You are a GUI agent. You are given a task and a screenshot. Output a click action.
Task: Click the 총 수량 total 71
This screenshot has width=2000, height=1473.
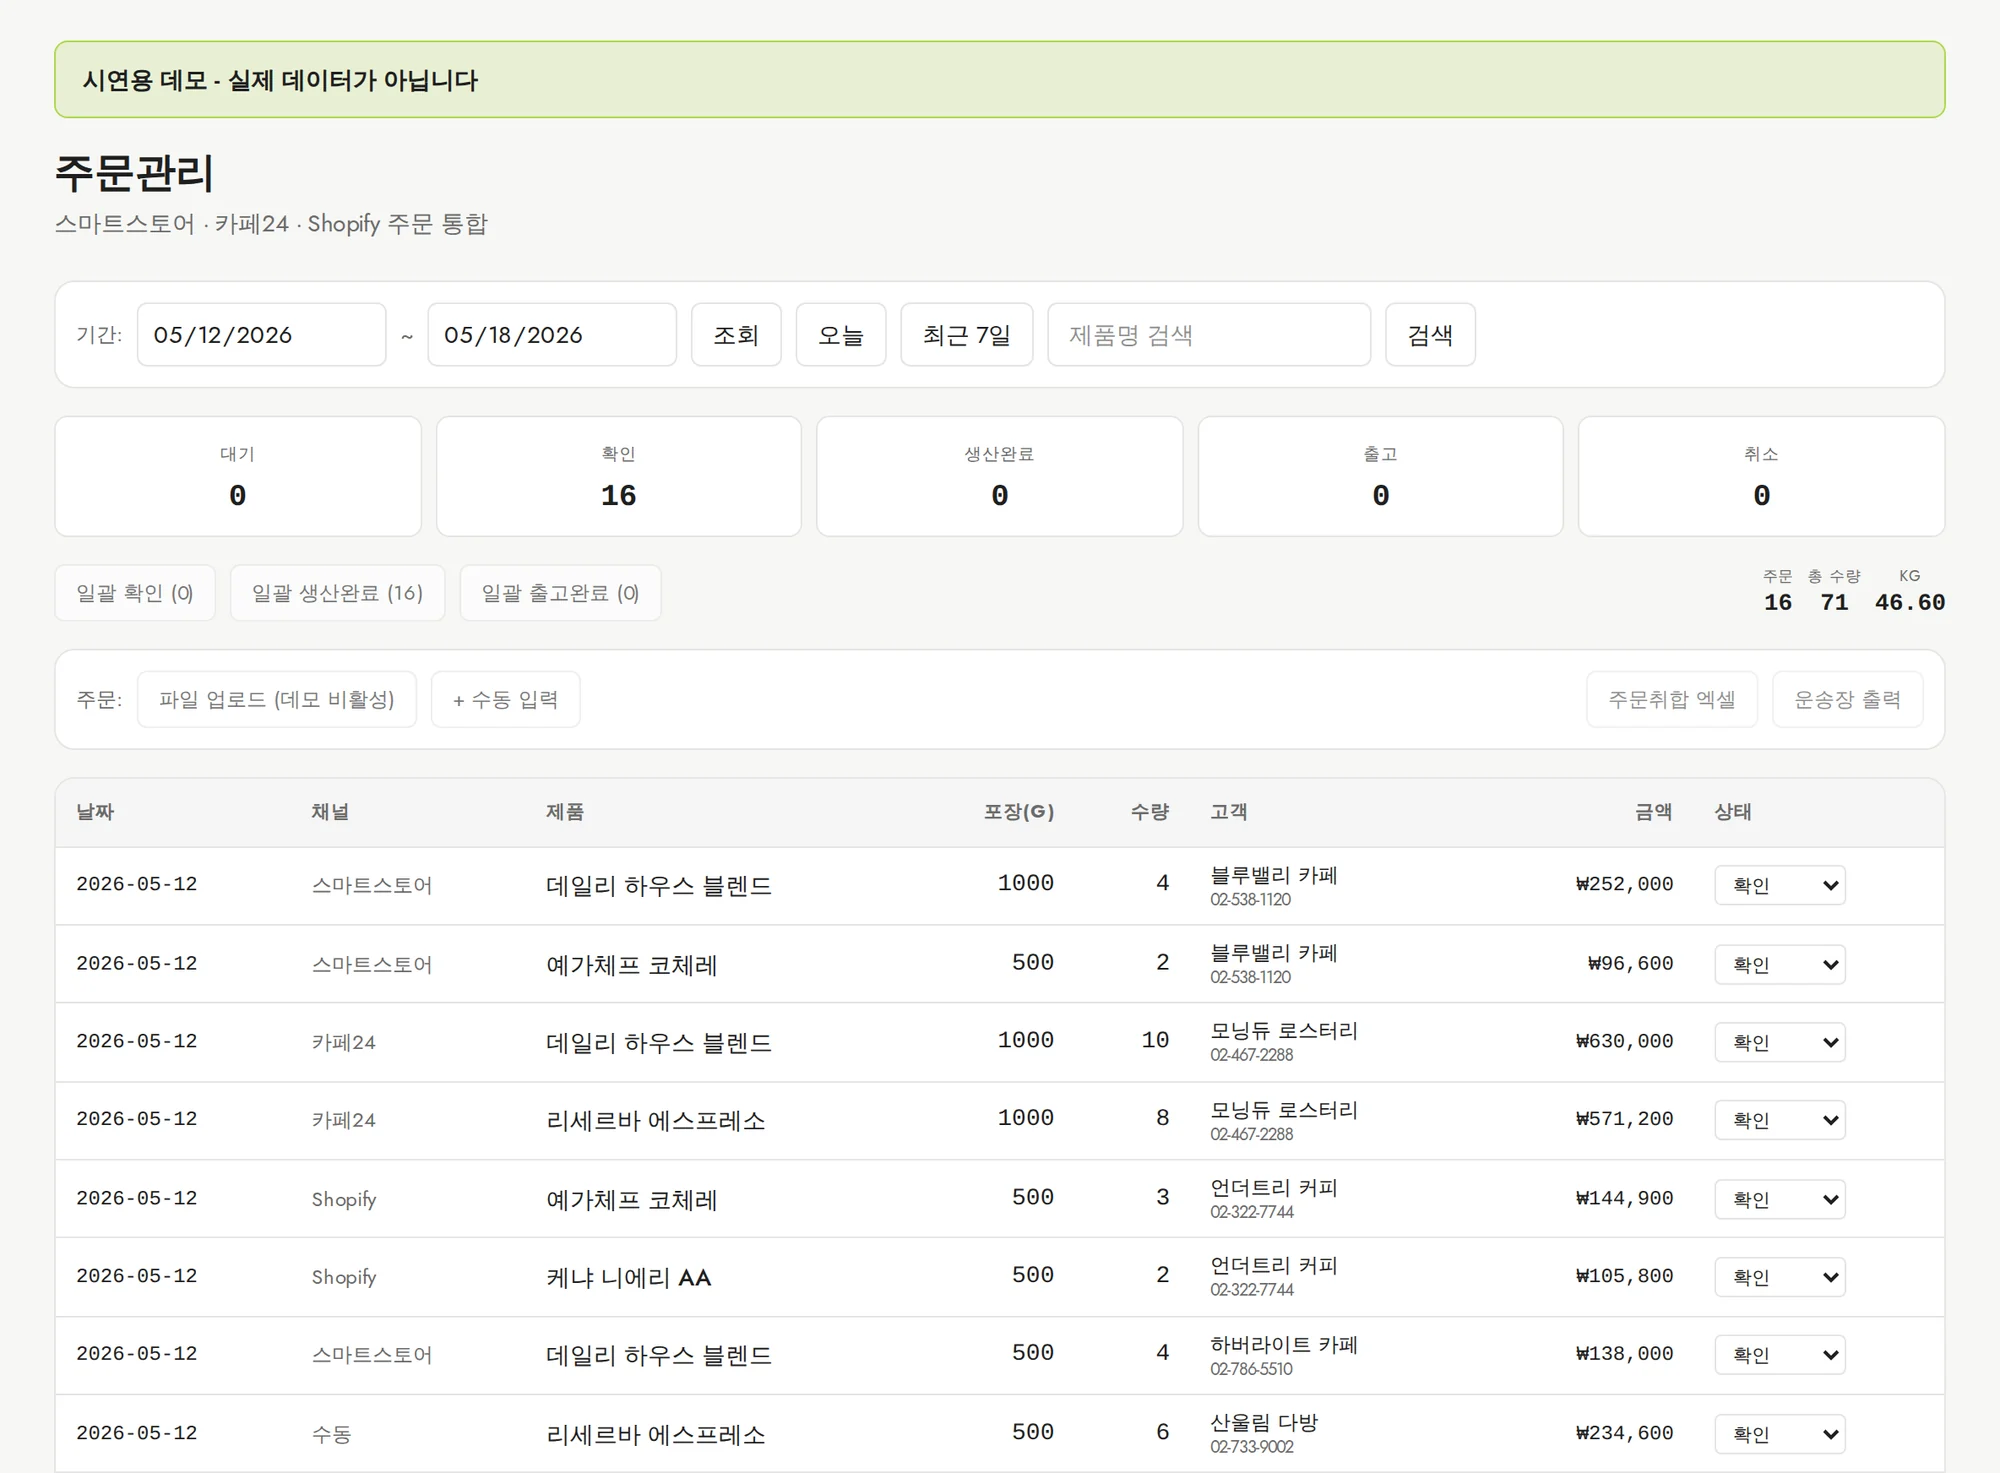coord(1834,602)
